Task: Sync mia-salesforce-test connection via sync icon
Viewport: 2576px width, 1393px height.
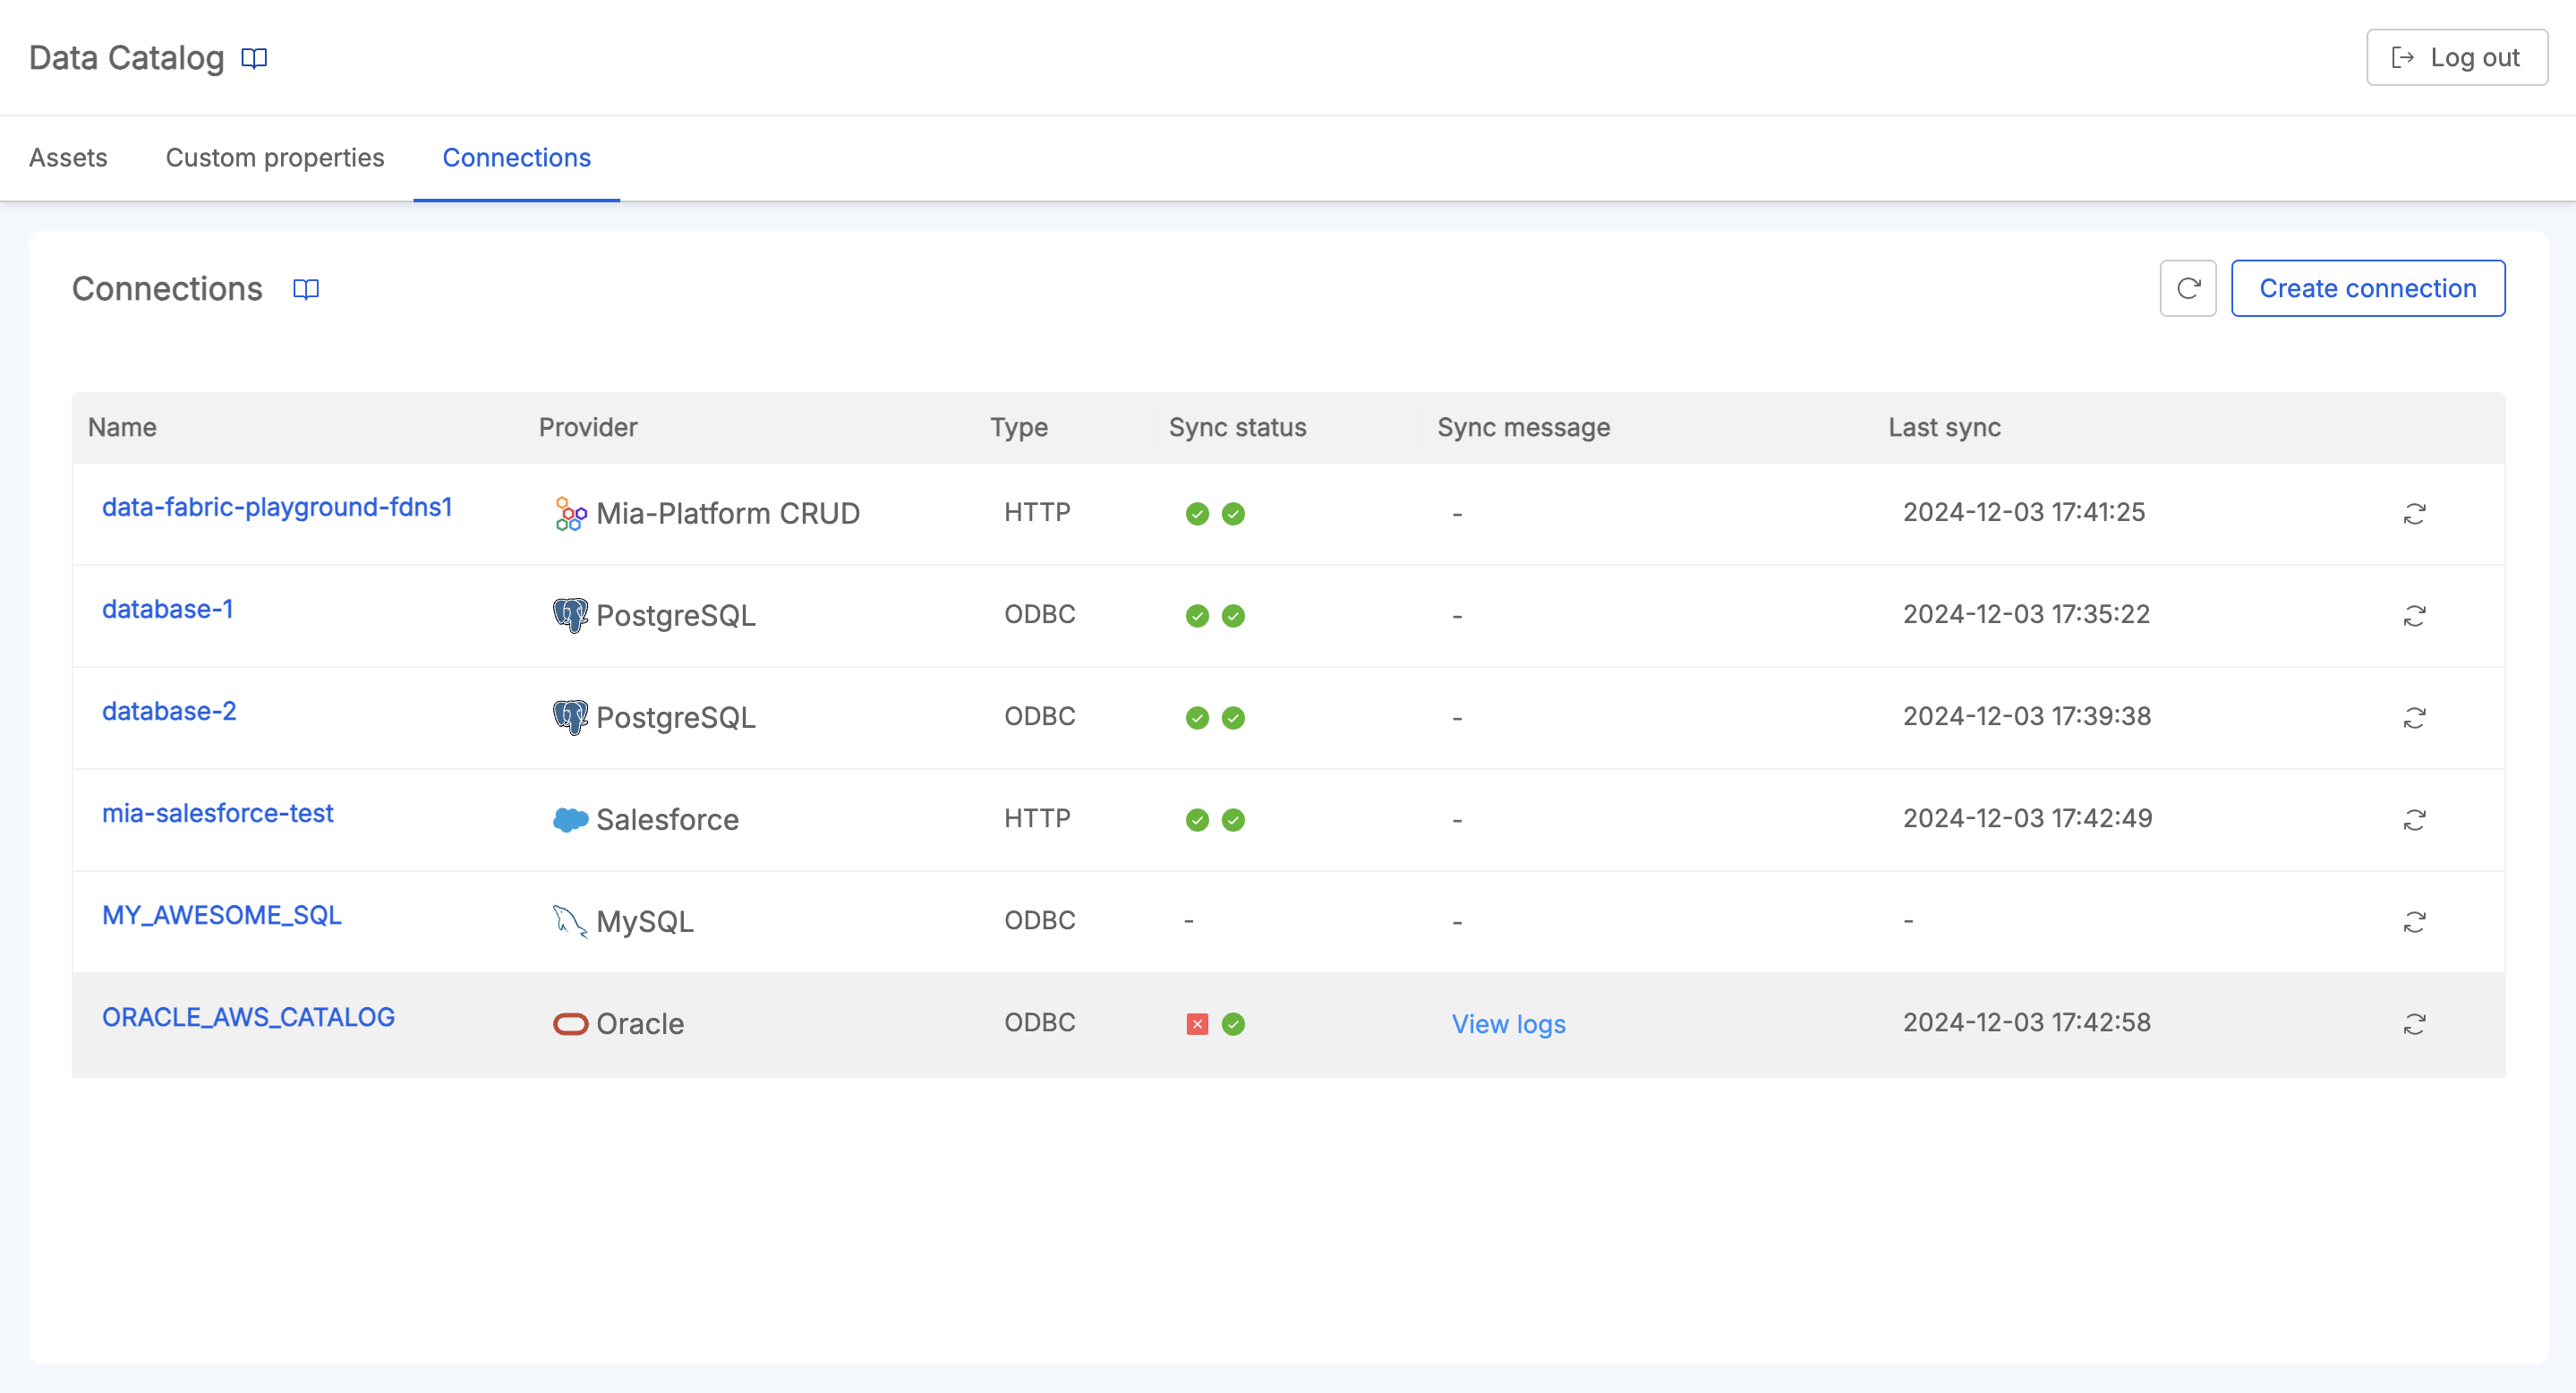Action: click(2416, 819)
